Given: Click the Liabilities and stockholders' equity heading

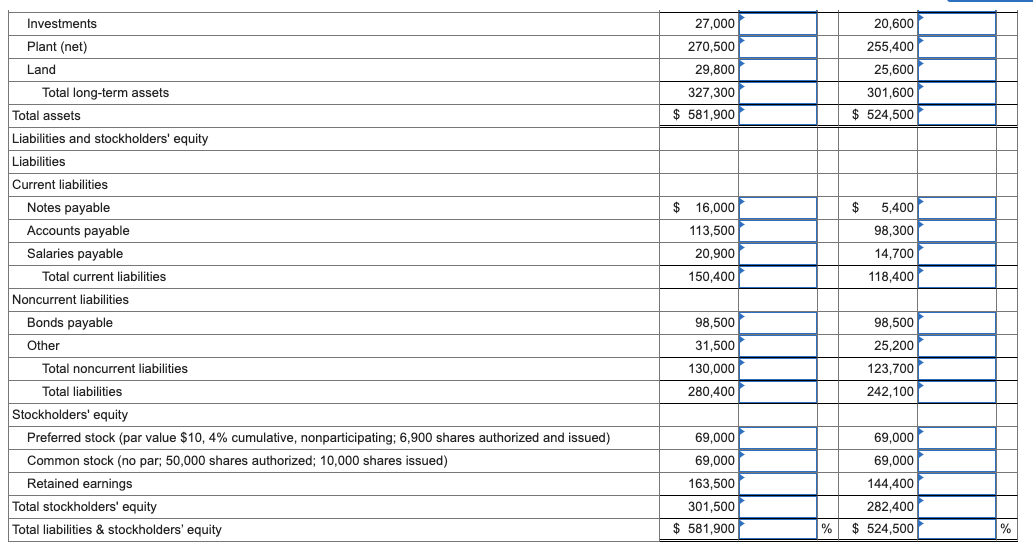Looking at the screenshot, I should pyautogui.click(x=110, y=139).
